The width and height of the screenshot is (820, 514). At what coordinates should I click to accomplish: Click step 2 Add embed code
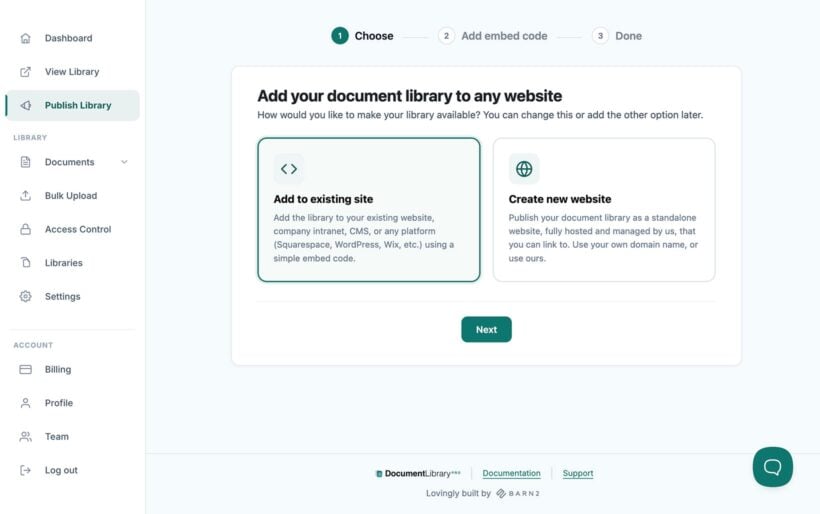pyautogui.click(x=493, y=36)
